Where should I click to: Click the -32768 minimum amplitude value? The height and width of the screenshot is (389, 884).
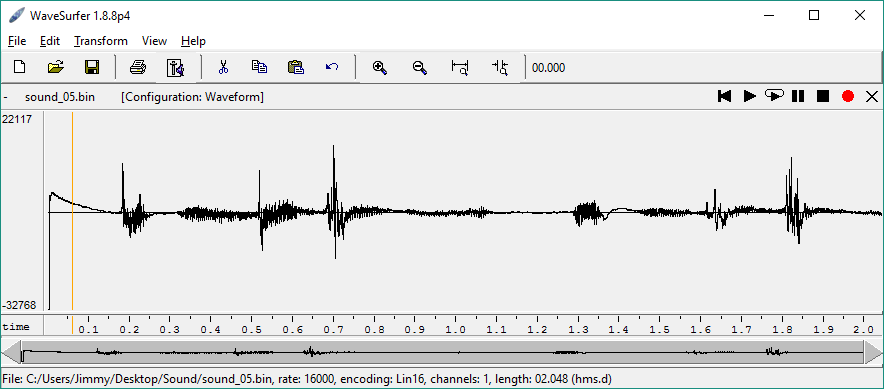coord(19,305)
